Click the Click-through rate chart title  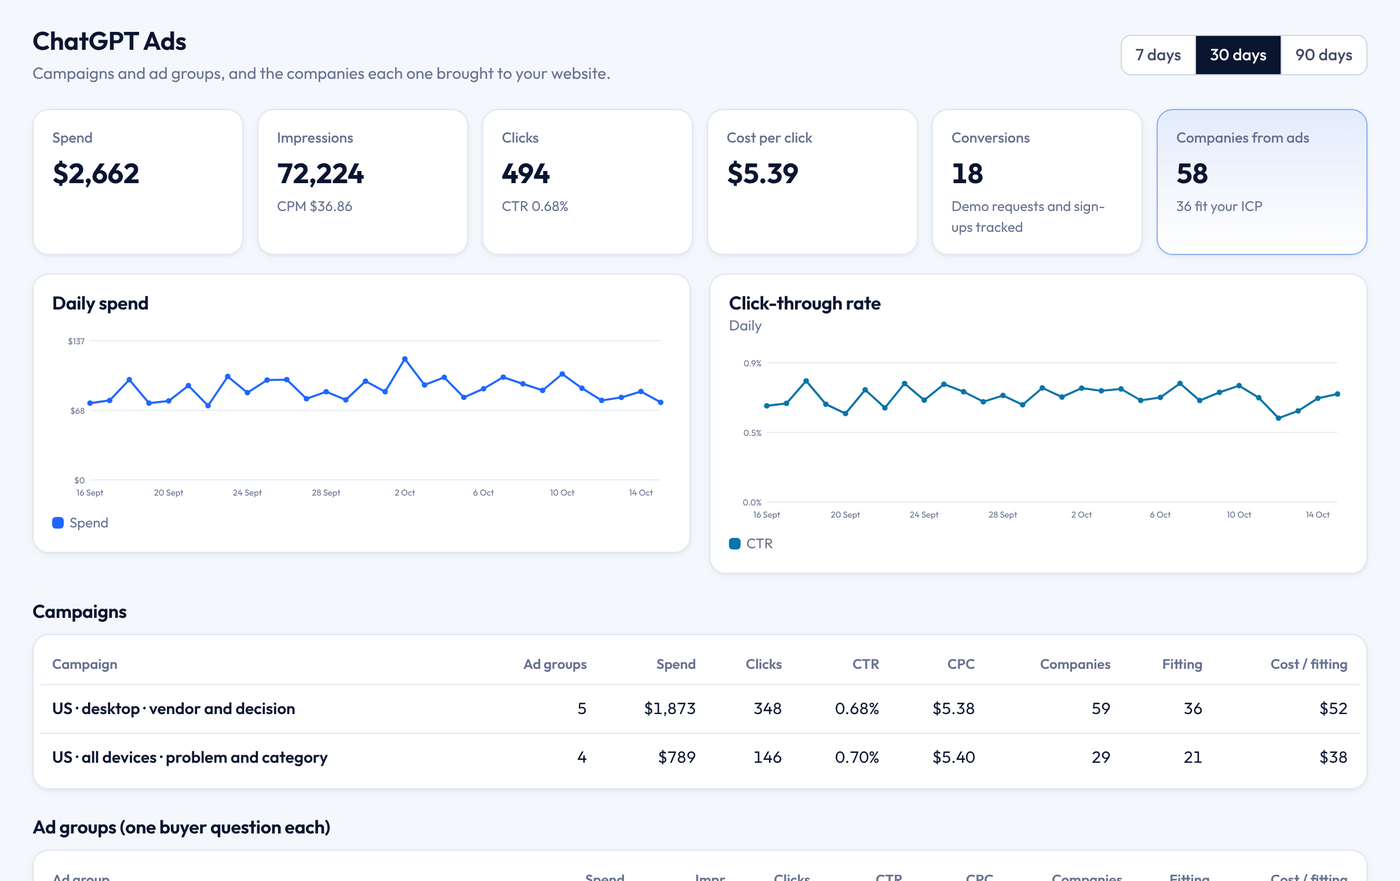805,304
